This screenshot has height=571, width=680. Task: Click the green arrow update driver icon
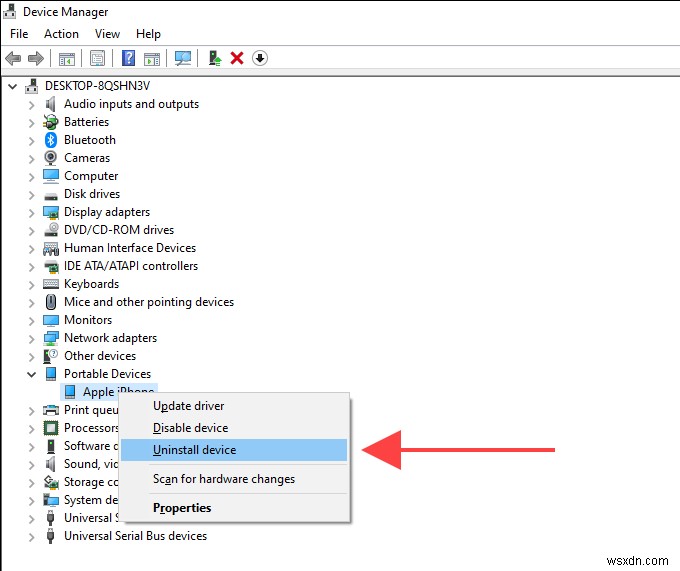[215, 58]
